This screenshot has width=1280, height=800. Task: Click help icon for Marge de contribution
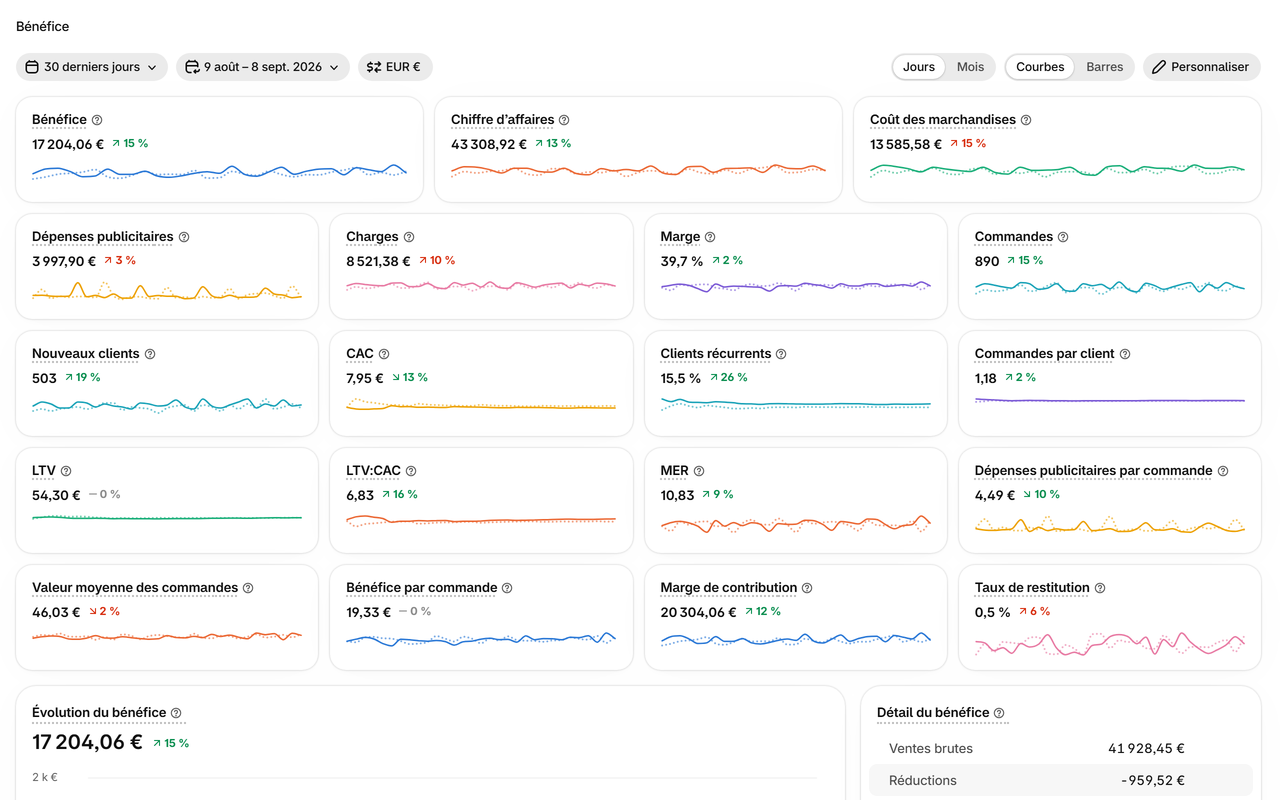click(x=807, y=588)
